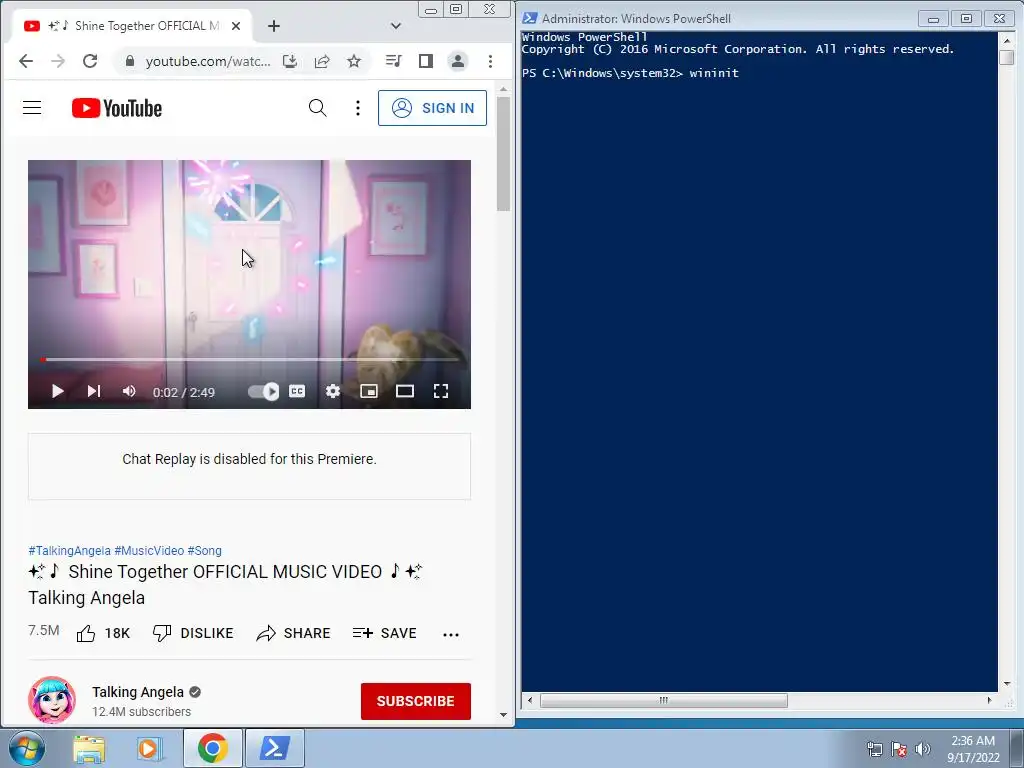Screen dimensions: 1024x768
Task: Click the SHARE button
Action: 293,633
